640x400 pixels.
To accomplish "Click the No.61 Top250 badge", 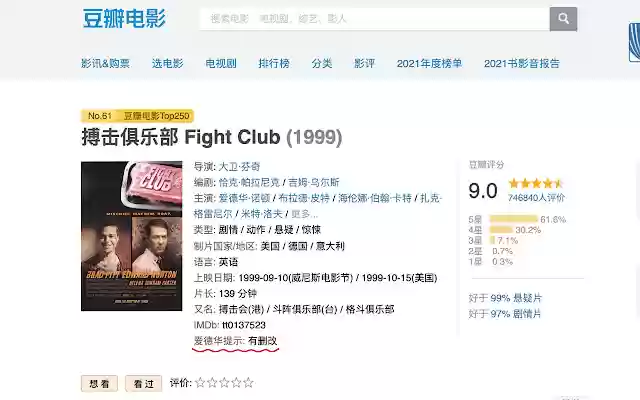I will click(x=137, y=116).
